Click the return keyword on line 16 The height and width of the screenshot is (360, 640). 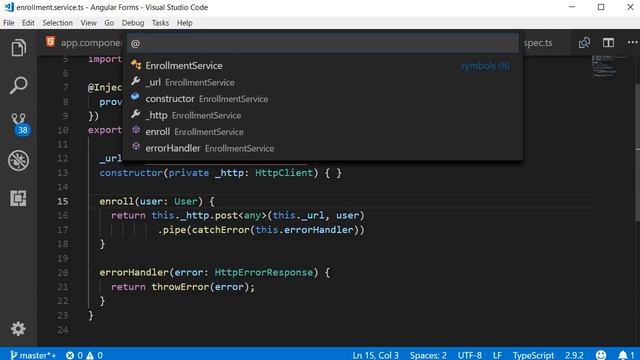pos(128,216)
